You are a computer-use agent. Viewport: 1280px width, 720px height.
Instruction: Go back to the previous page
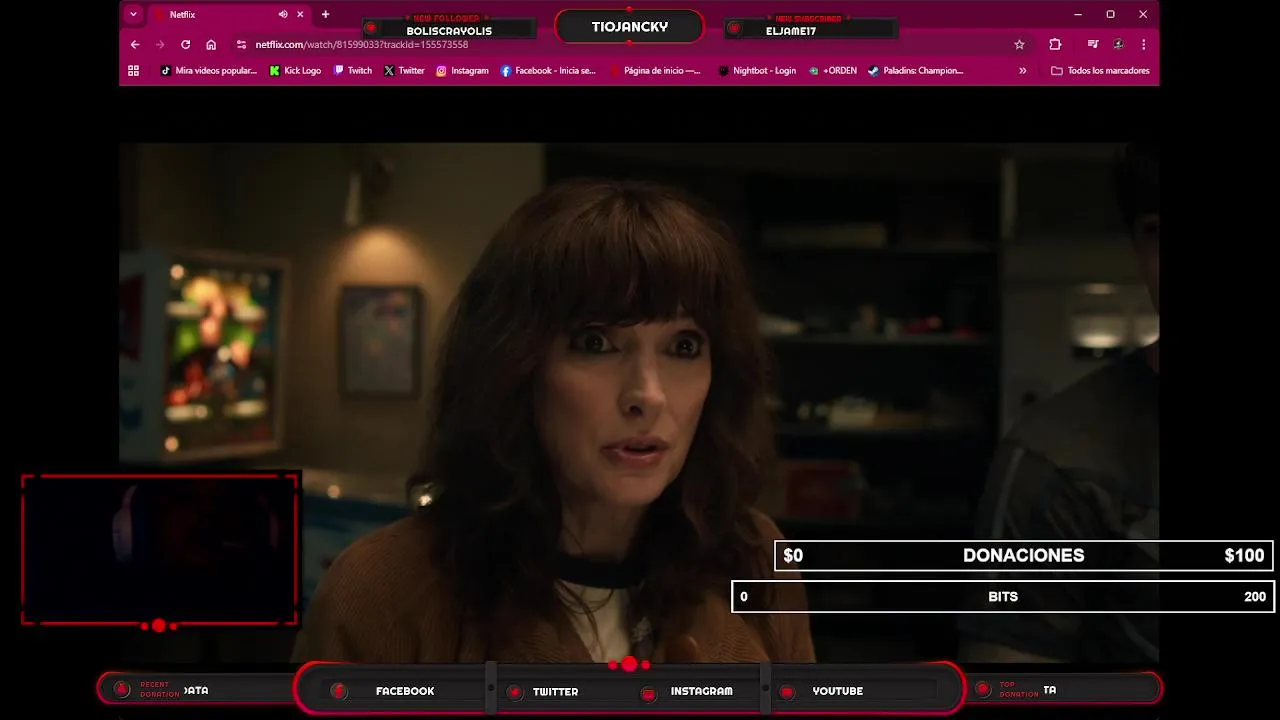(135, 45)
